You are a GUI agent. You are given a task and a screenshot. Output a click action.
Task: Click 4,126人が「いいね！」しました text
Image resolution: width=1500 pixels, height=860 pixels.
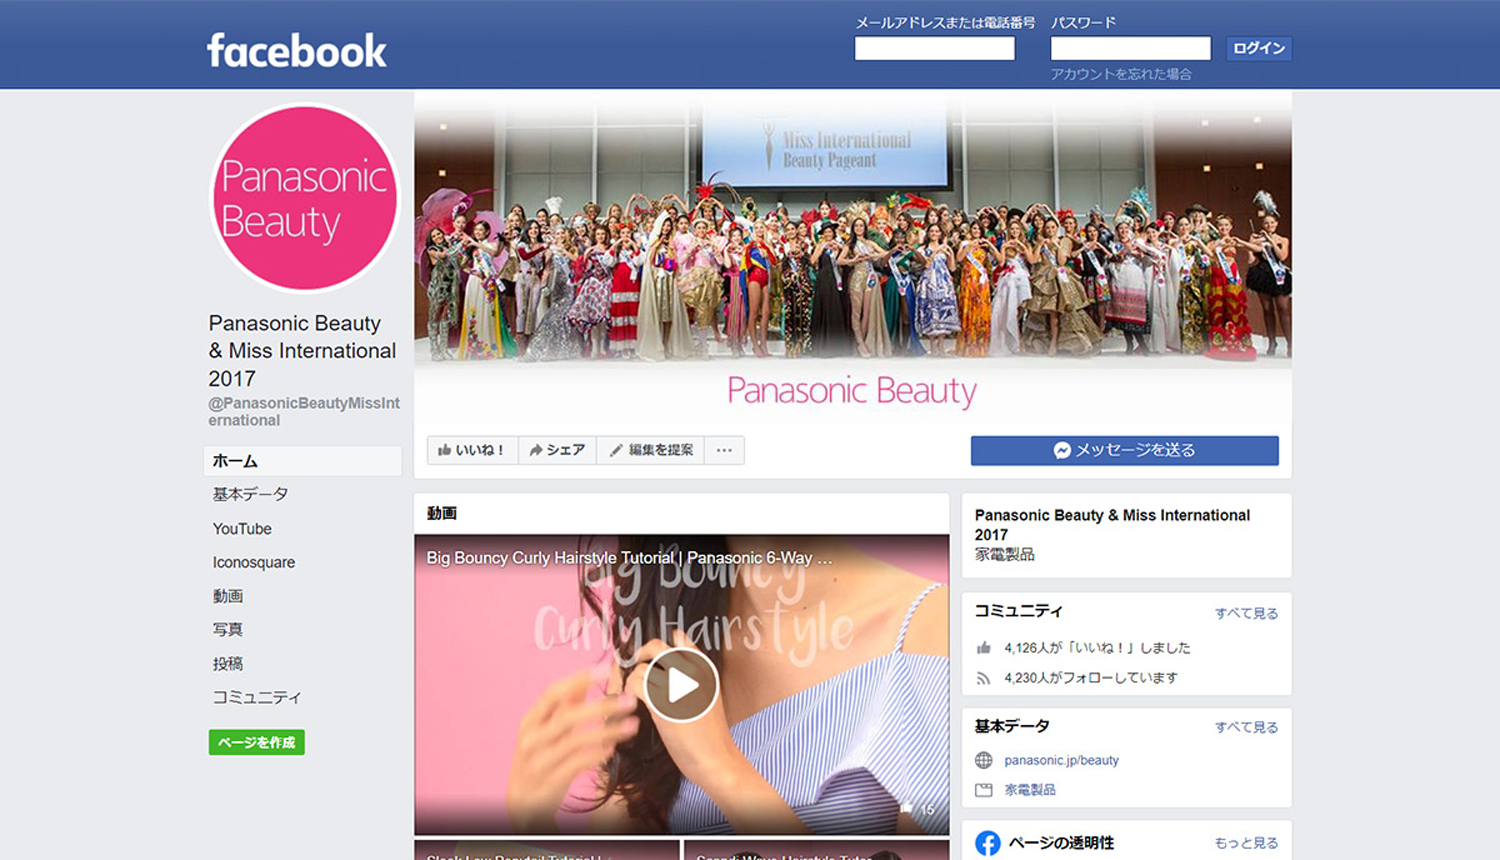tap(1097, 648)
